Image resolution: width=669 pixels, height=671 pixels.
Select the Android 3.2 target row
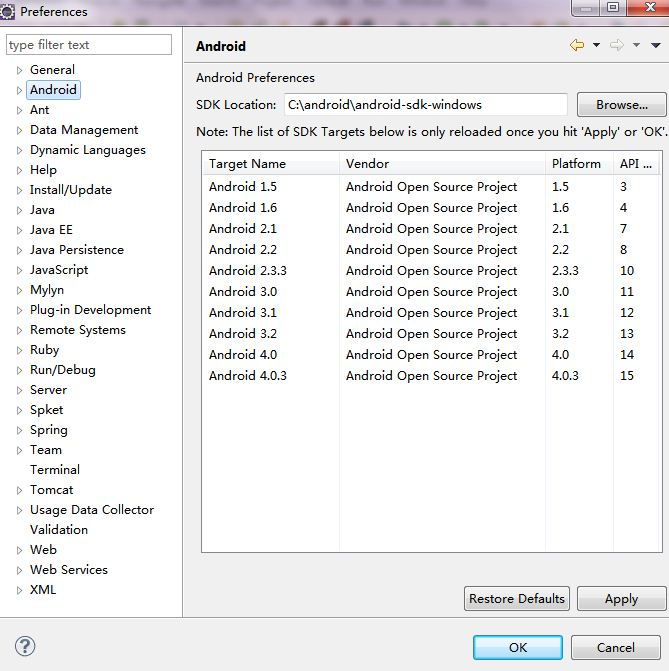[432, 333]
